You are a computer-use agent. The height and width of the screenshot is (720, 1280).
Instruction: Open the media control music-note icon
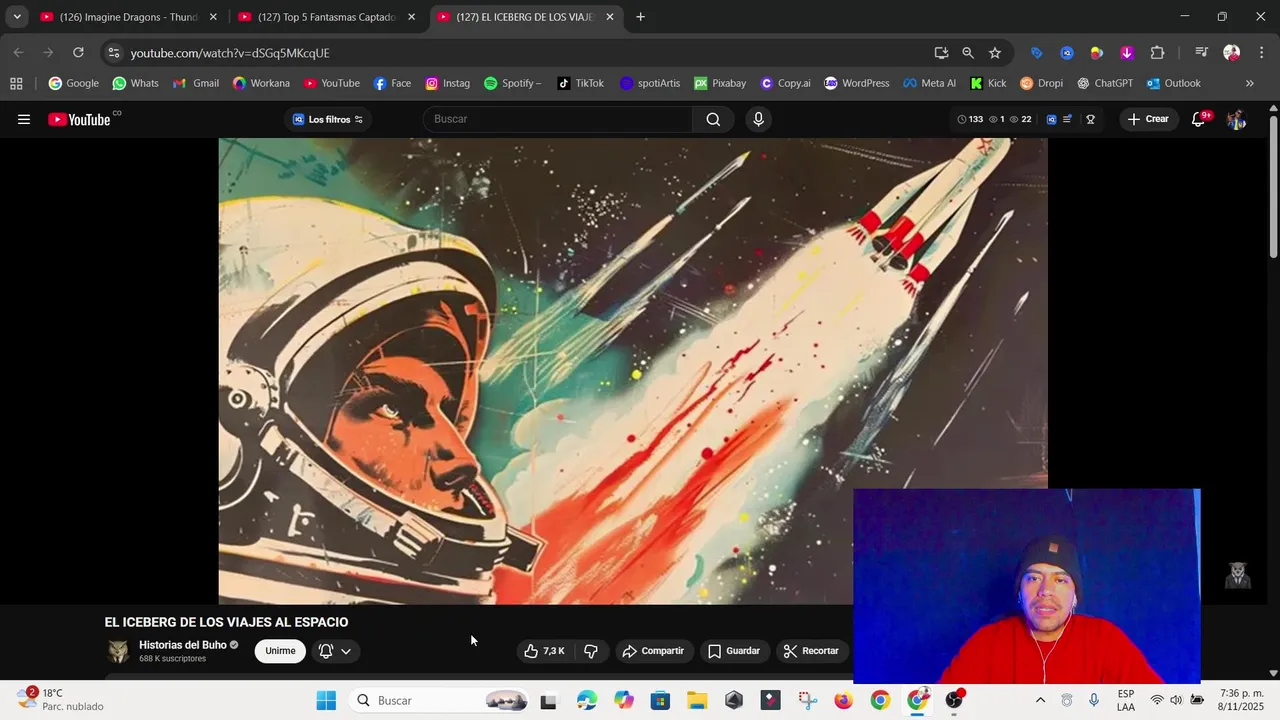click(x=1202, y=53)
